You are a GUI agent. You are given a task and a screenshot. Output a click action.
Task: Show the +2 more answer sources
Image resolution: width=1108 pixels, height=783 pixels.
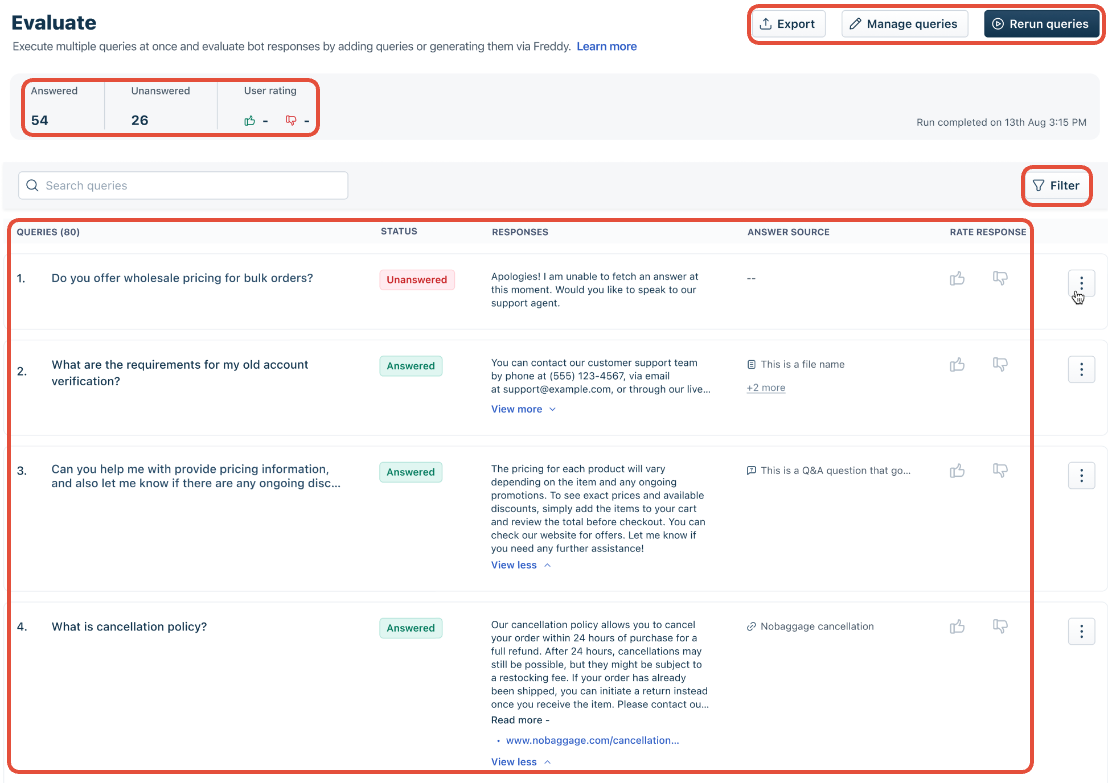766,388
